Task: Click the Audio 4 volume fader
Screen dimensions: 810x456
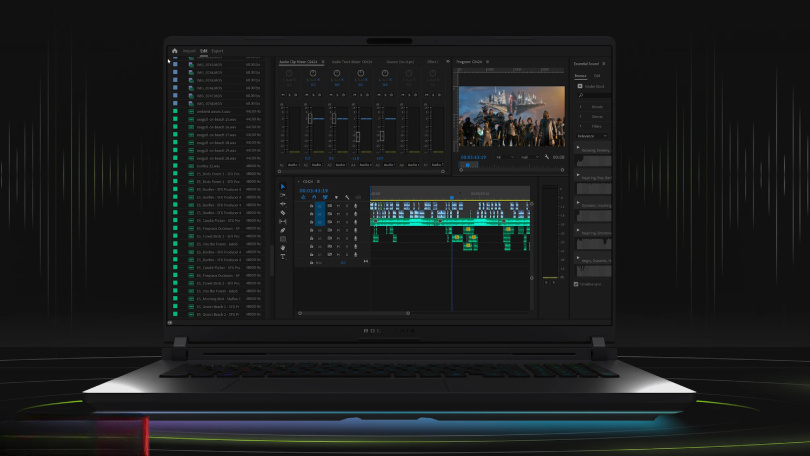Action: pos(357,137)
